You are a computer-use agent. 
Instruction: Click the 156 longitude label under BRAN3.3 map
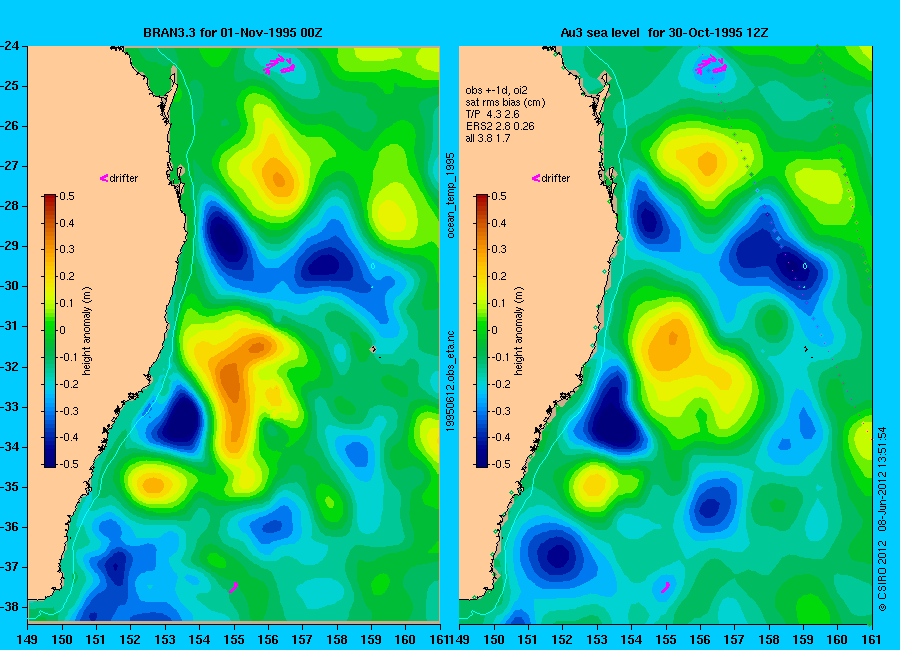pyautogui.click(x=268, y=640)
